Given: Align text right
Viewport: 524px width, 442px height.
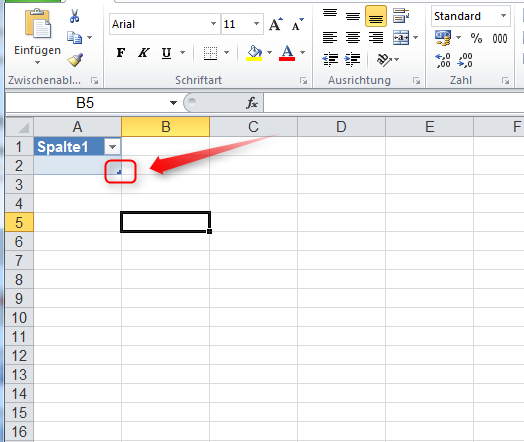Looking at the screenshot, I should 376,37.
